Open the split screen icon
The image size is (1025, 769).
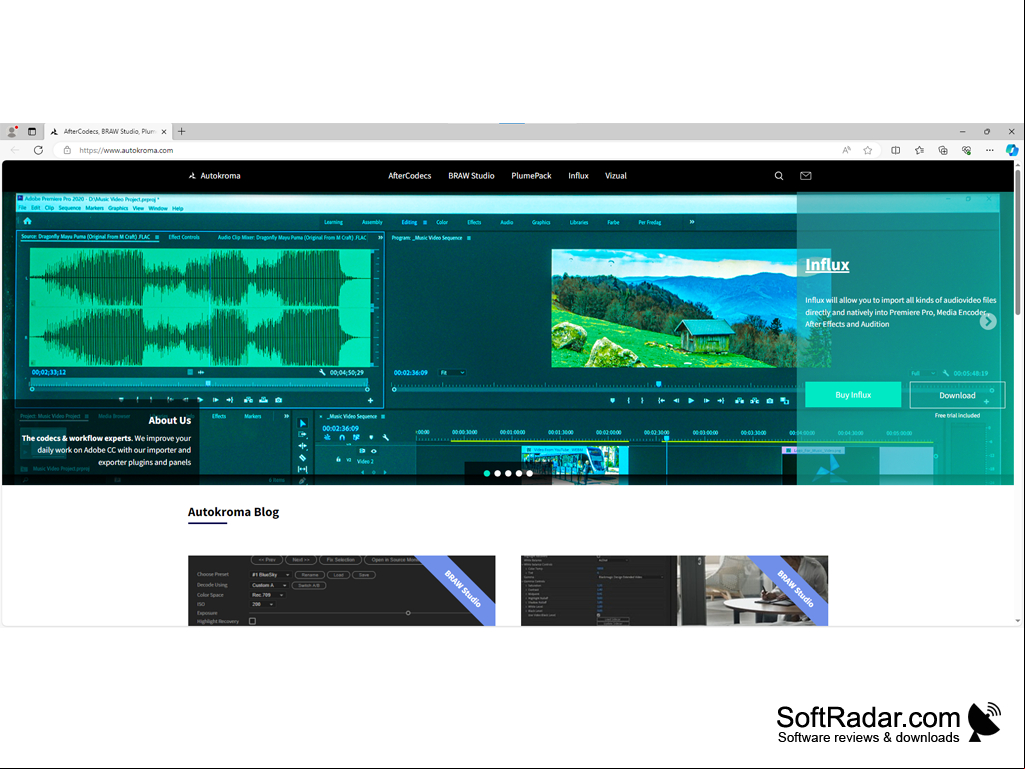pos(896,150)
